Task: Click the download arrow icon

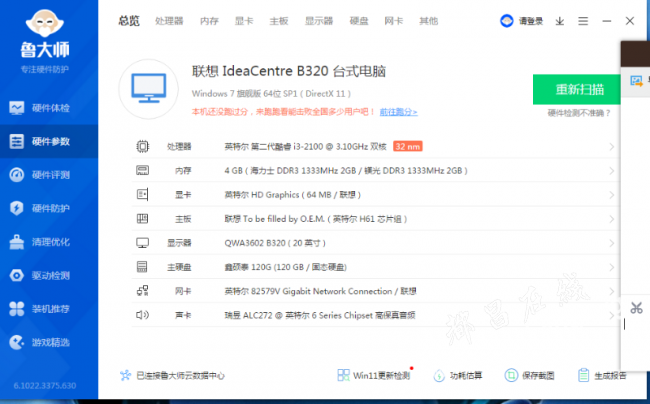Action: pos(560,21)
